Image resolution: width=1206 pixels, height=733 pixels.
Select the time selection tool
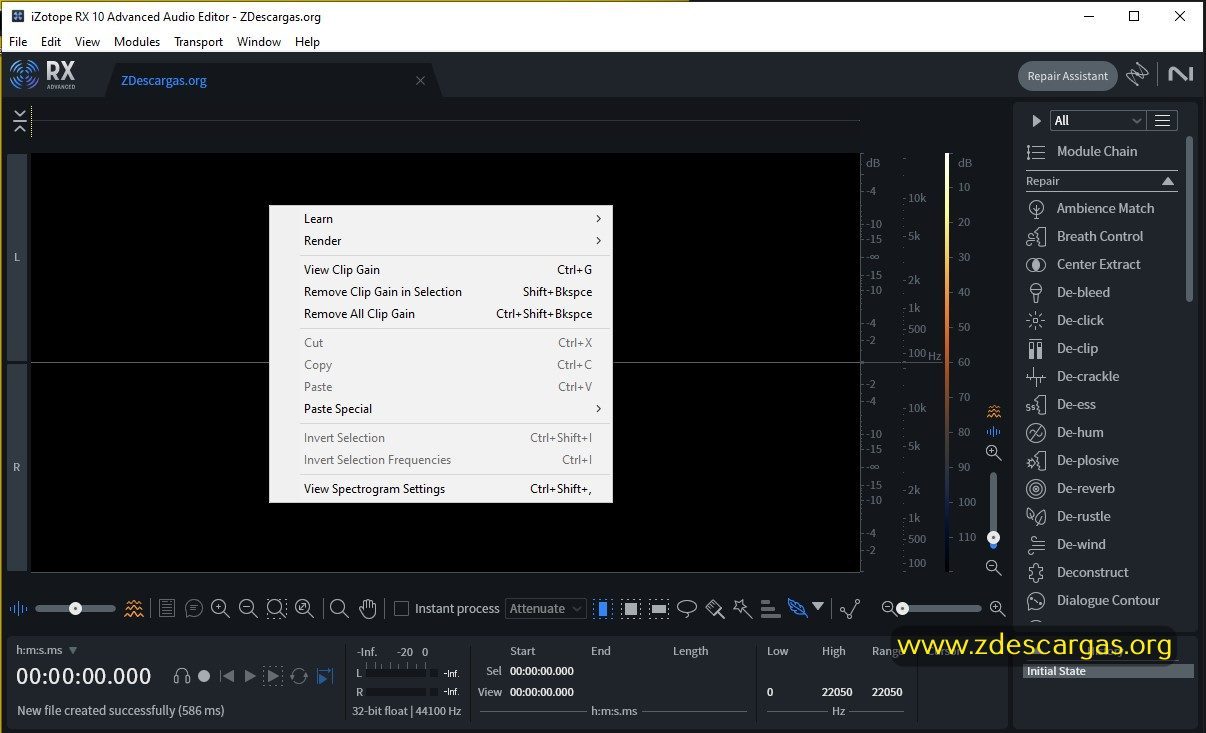pos(603,608)
